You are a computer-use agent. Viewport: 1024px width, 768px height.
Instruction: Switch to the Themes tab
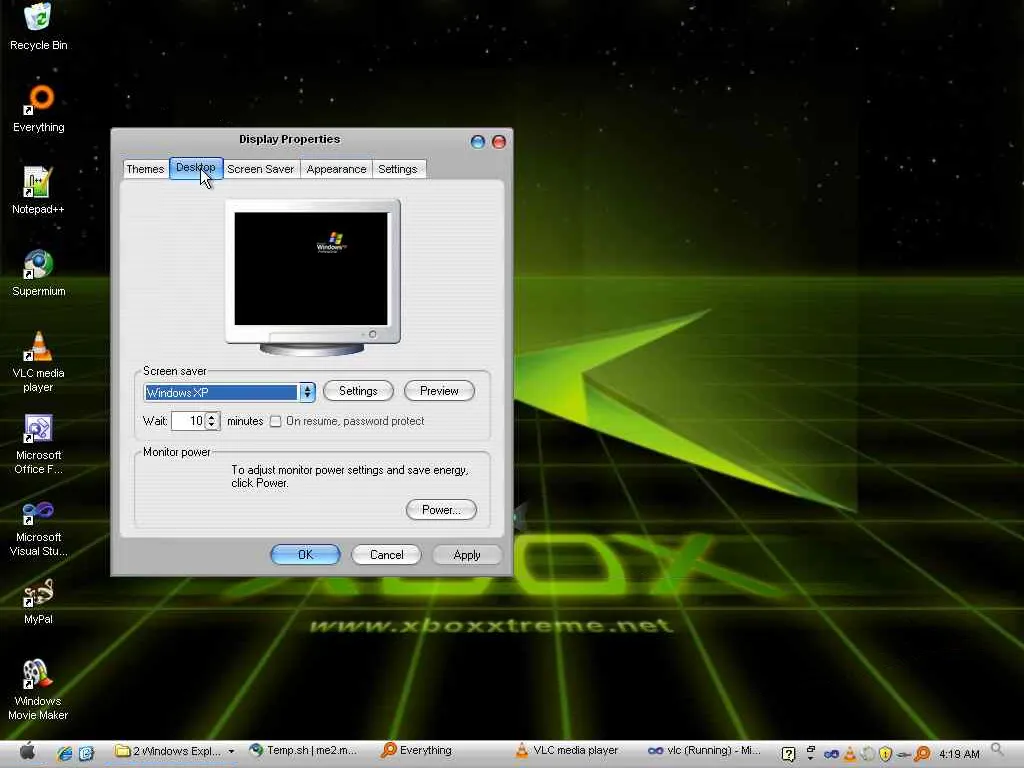tap(145, 169)
